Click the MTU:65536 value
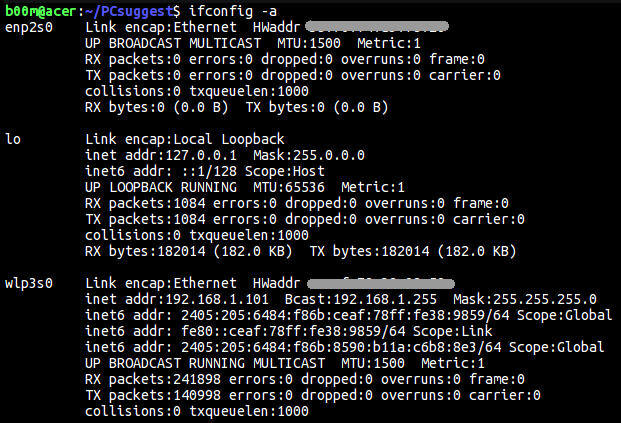This screenshot has height=423, width=621. click(289, 187)
